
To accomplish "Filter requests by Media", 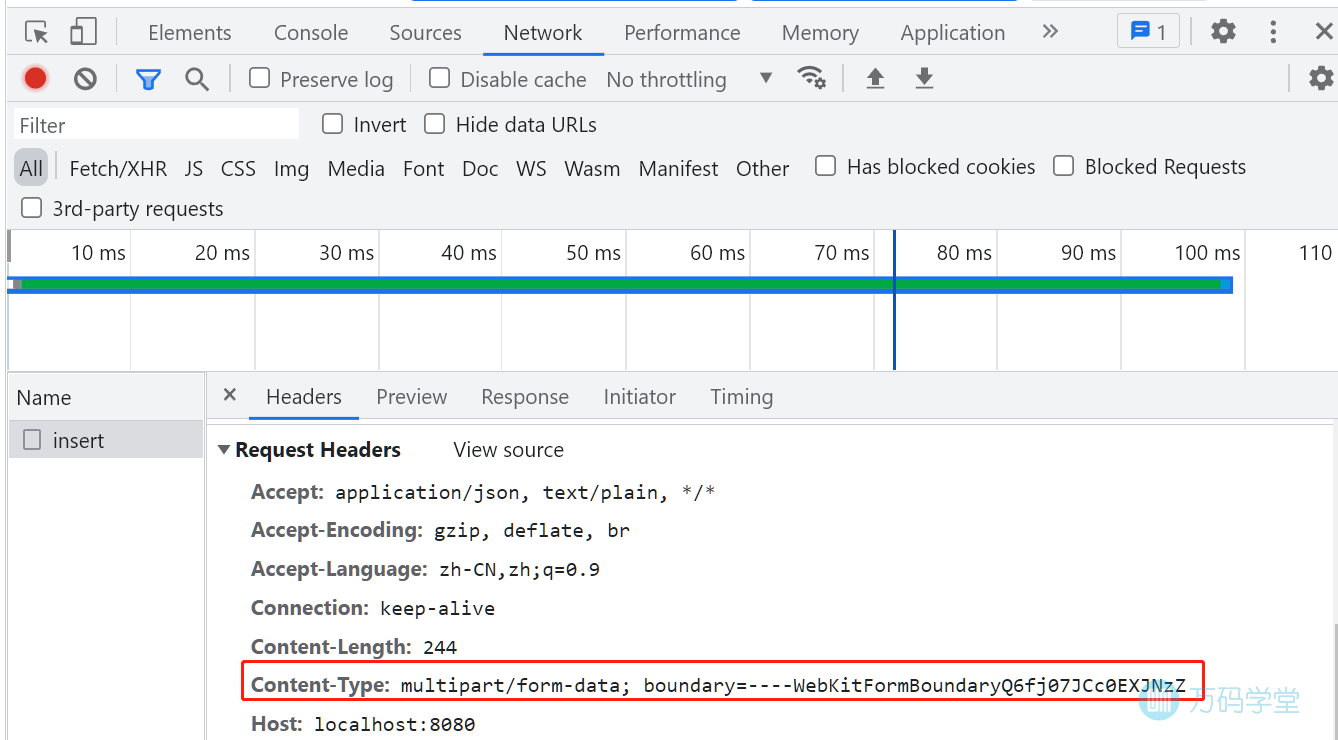I will click(x=356, y=168).
